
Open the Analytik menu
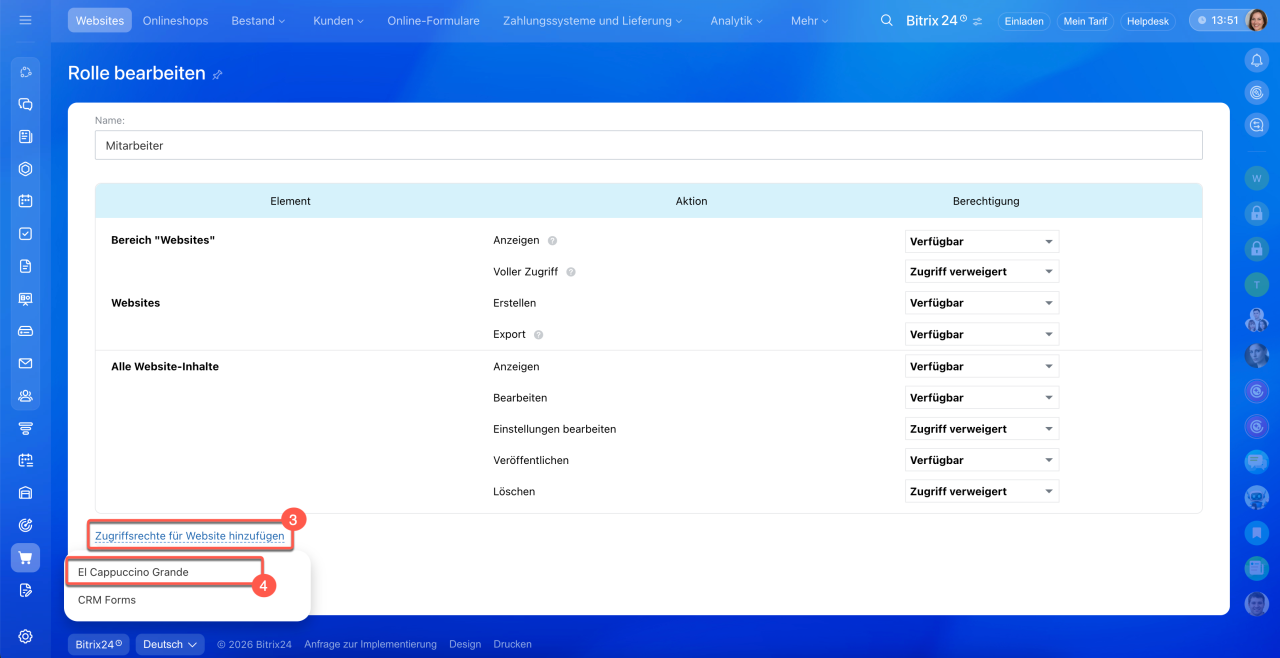point(735,20)
